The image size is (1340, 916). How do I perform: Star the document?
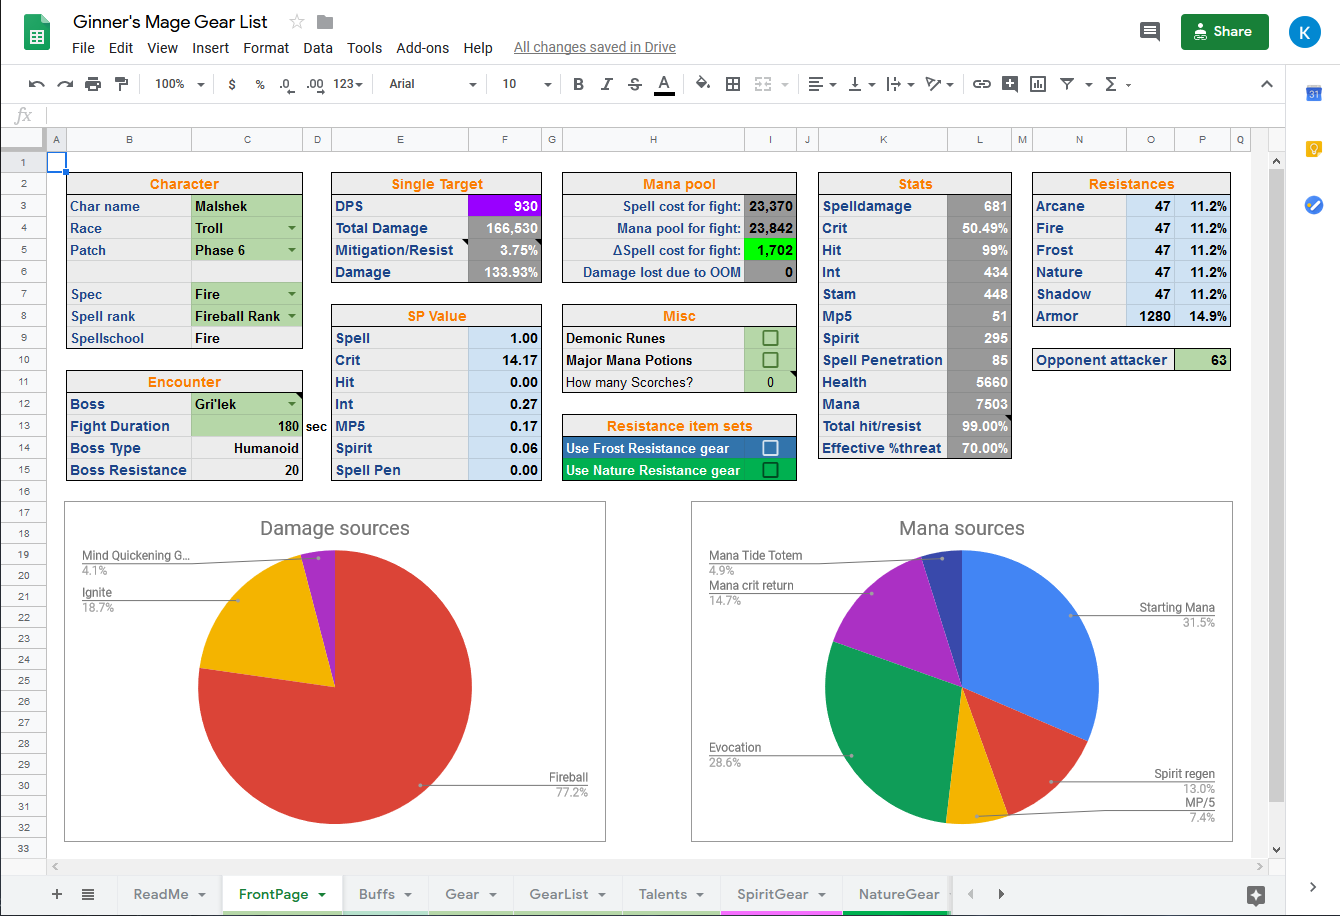pyautogui.click(x=297, y=22)
